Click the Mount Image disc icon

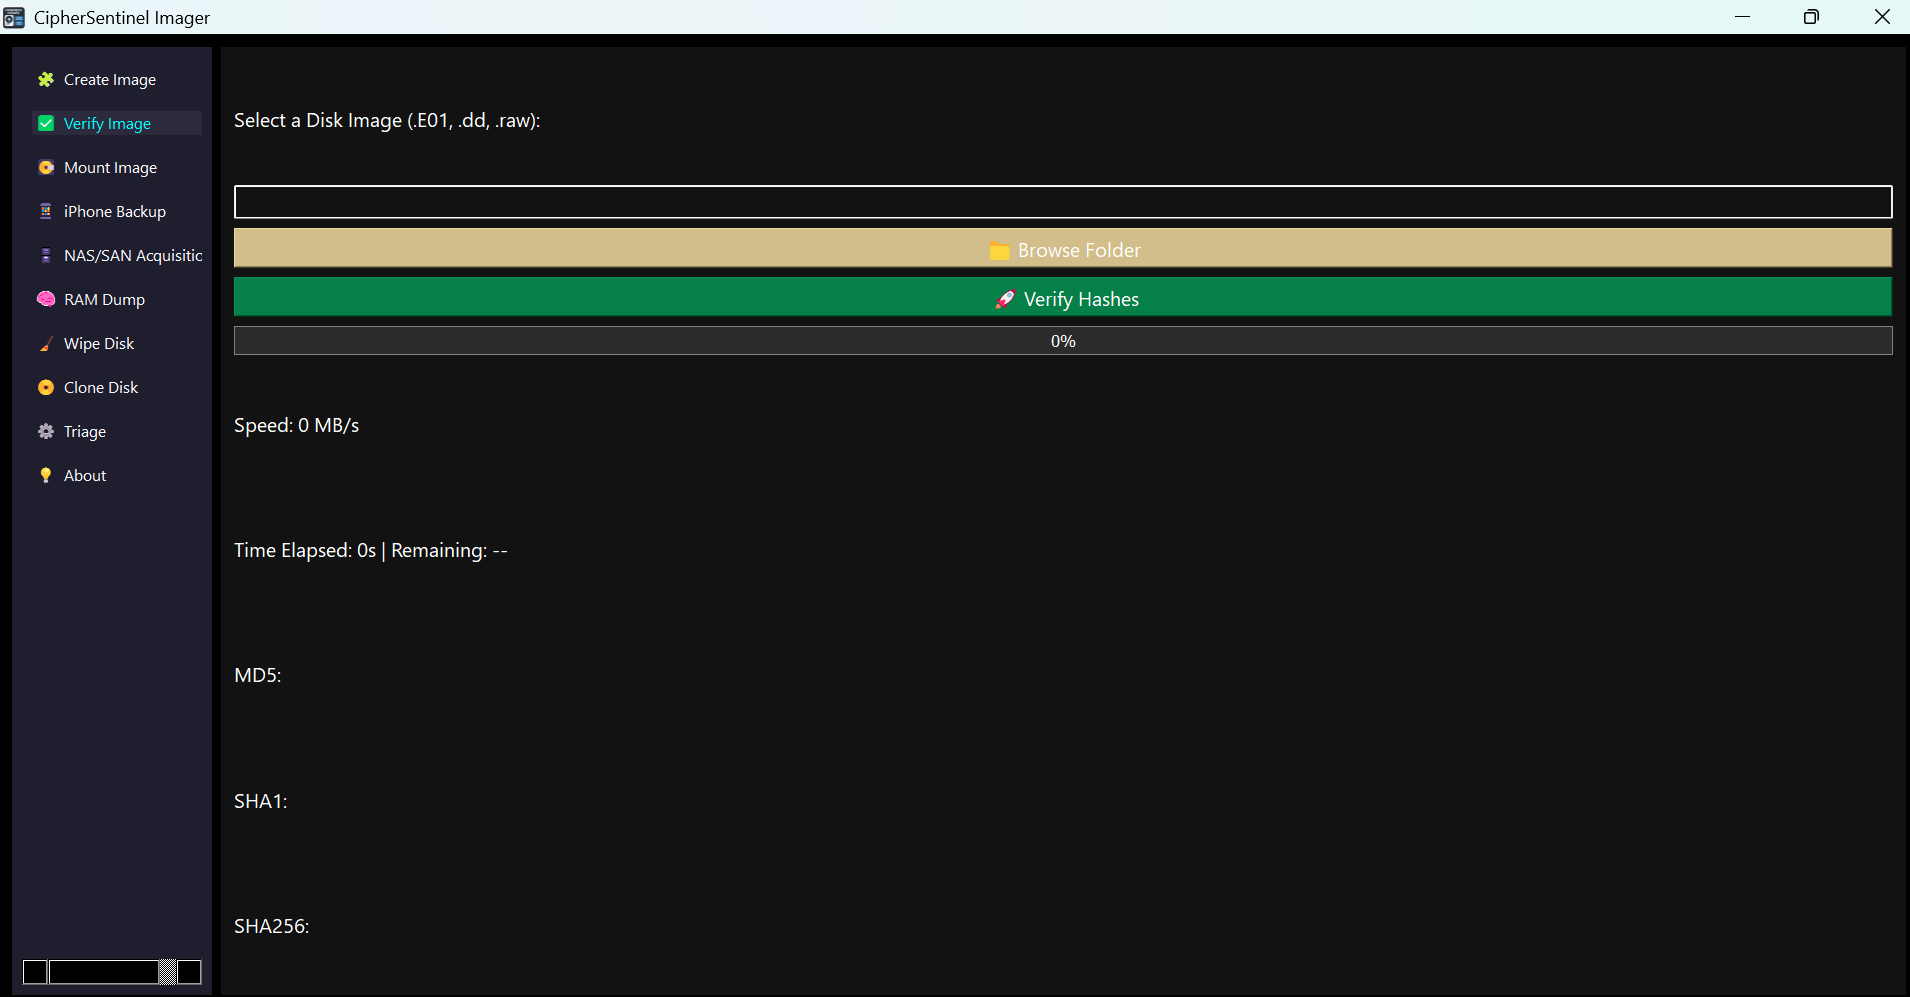[46, 167]
